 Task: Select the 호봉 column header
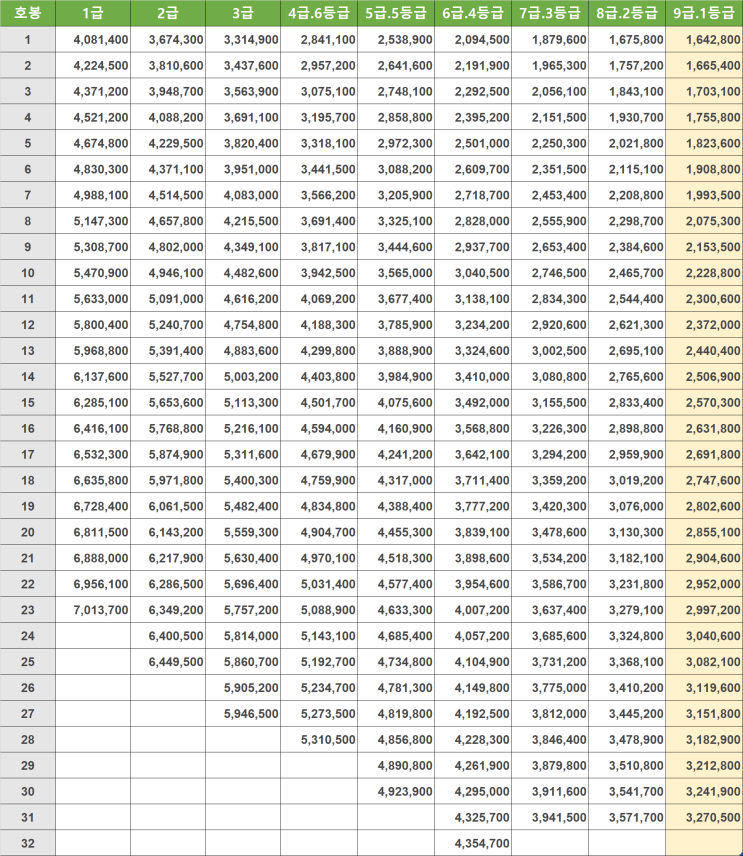point(27,13)
